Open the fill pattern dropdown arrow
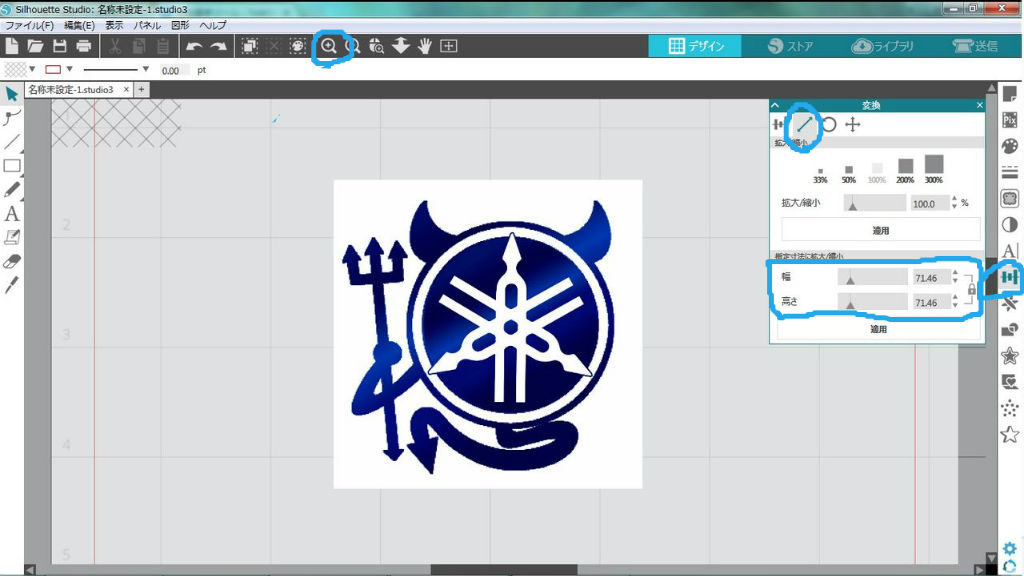1024x576 pixels. click(32, 69)
